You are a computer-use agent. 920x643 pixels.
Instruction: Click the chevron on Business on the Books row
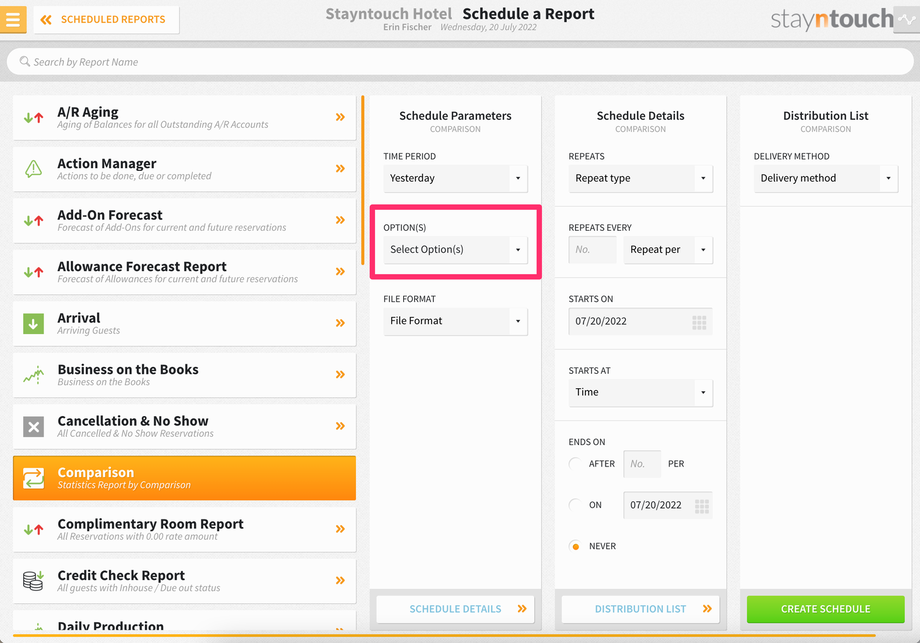coord(340,374)
